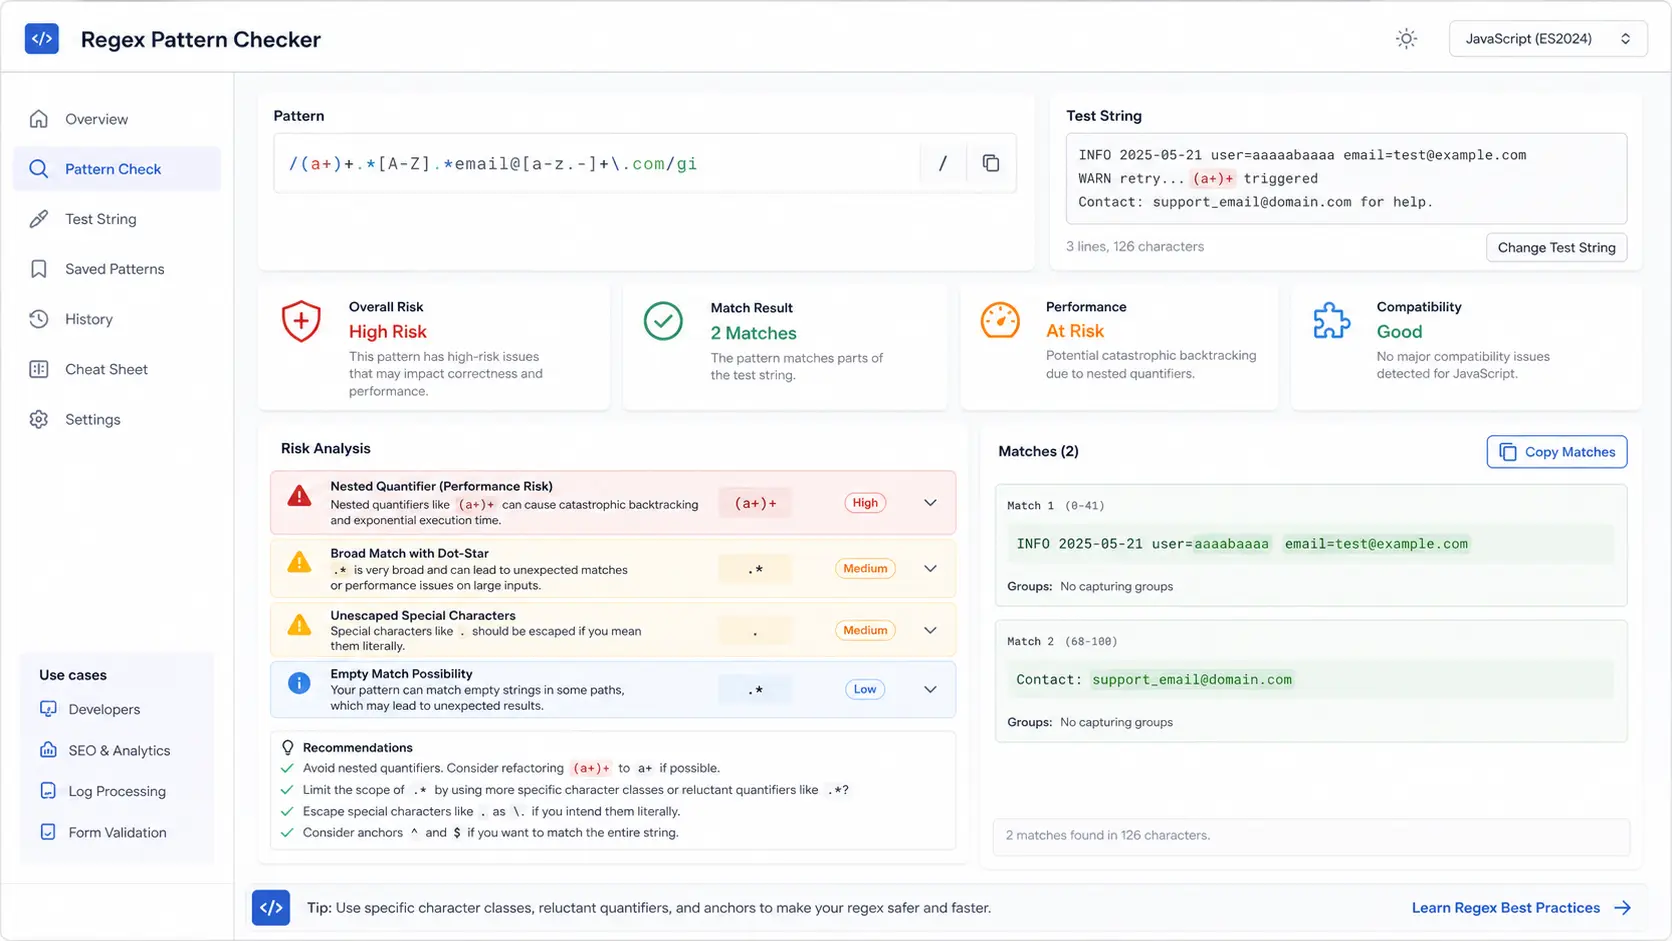Click the Cheat Sheet grid icon
This screenshot has width=1672, height=941.
pos(39,369)
